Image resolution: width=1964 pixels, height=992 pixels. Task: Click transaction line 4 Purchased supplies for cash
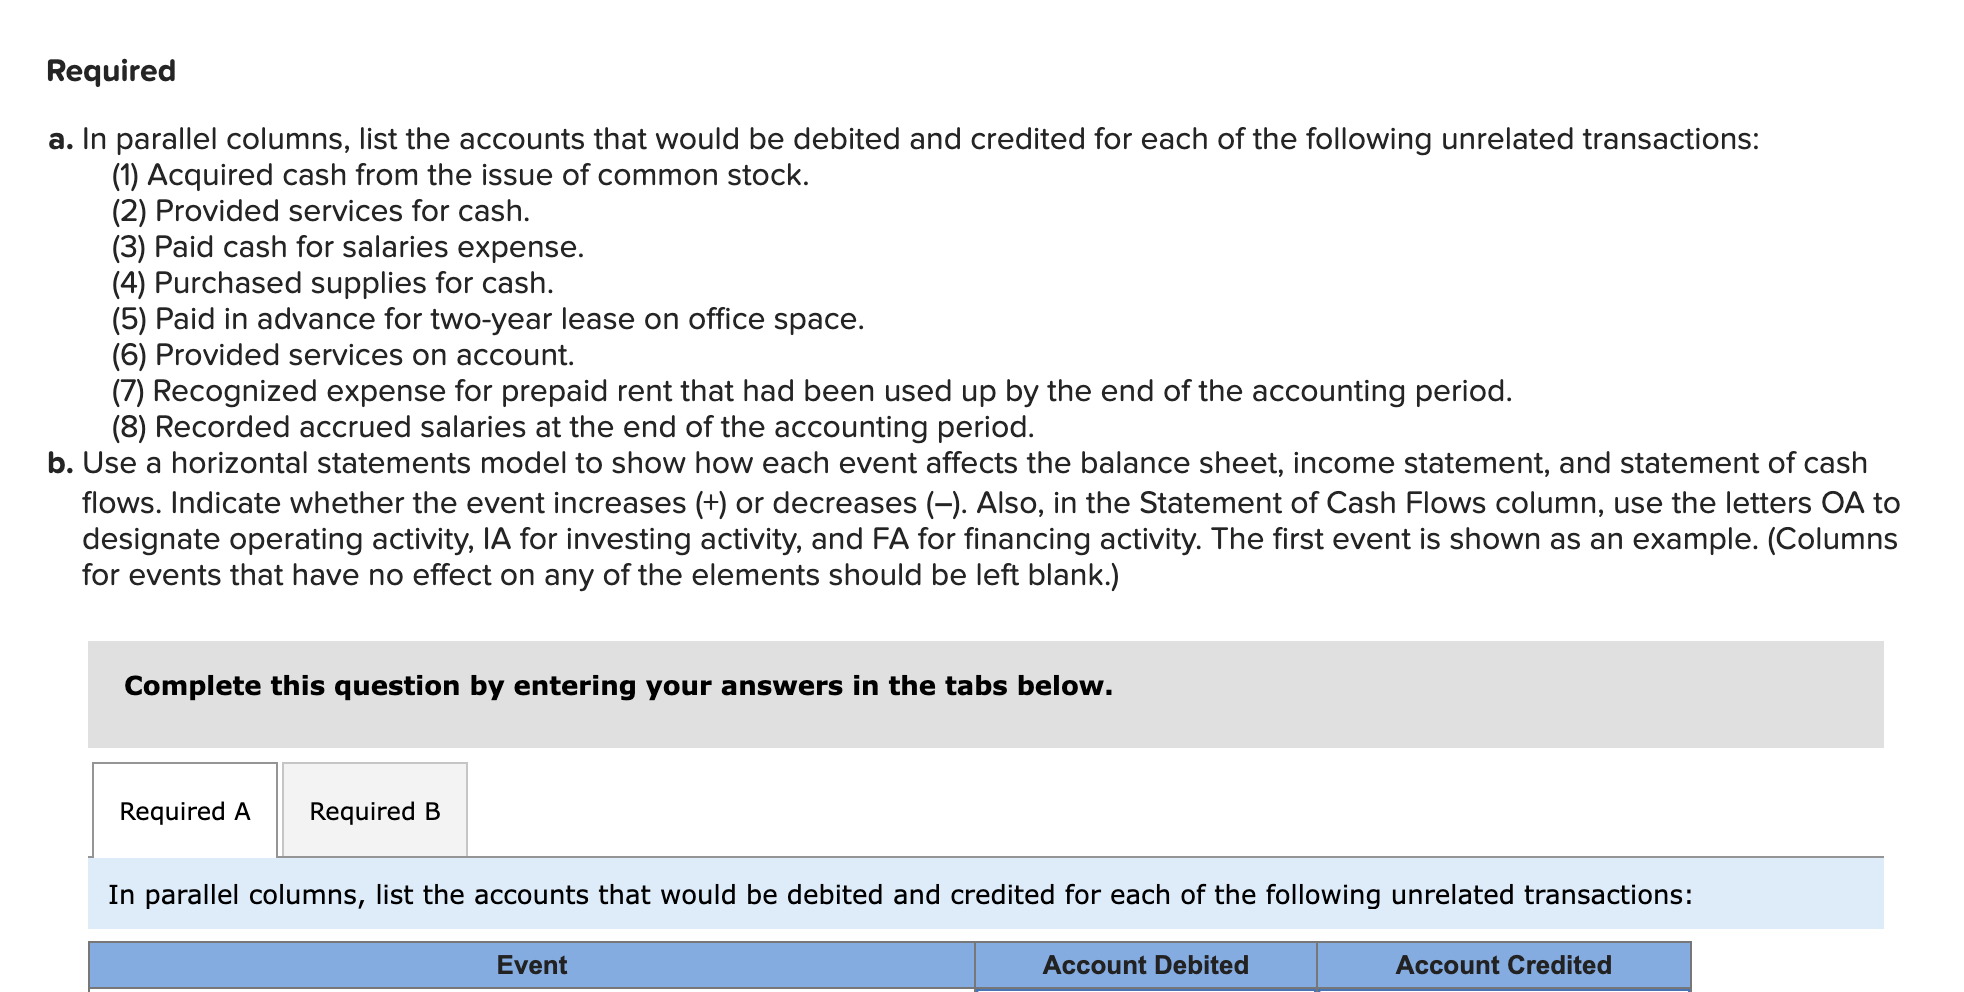tap(331, 283)
